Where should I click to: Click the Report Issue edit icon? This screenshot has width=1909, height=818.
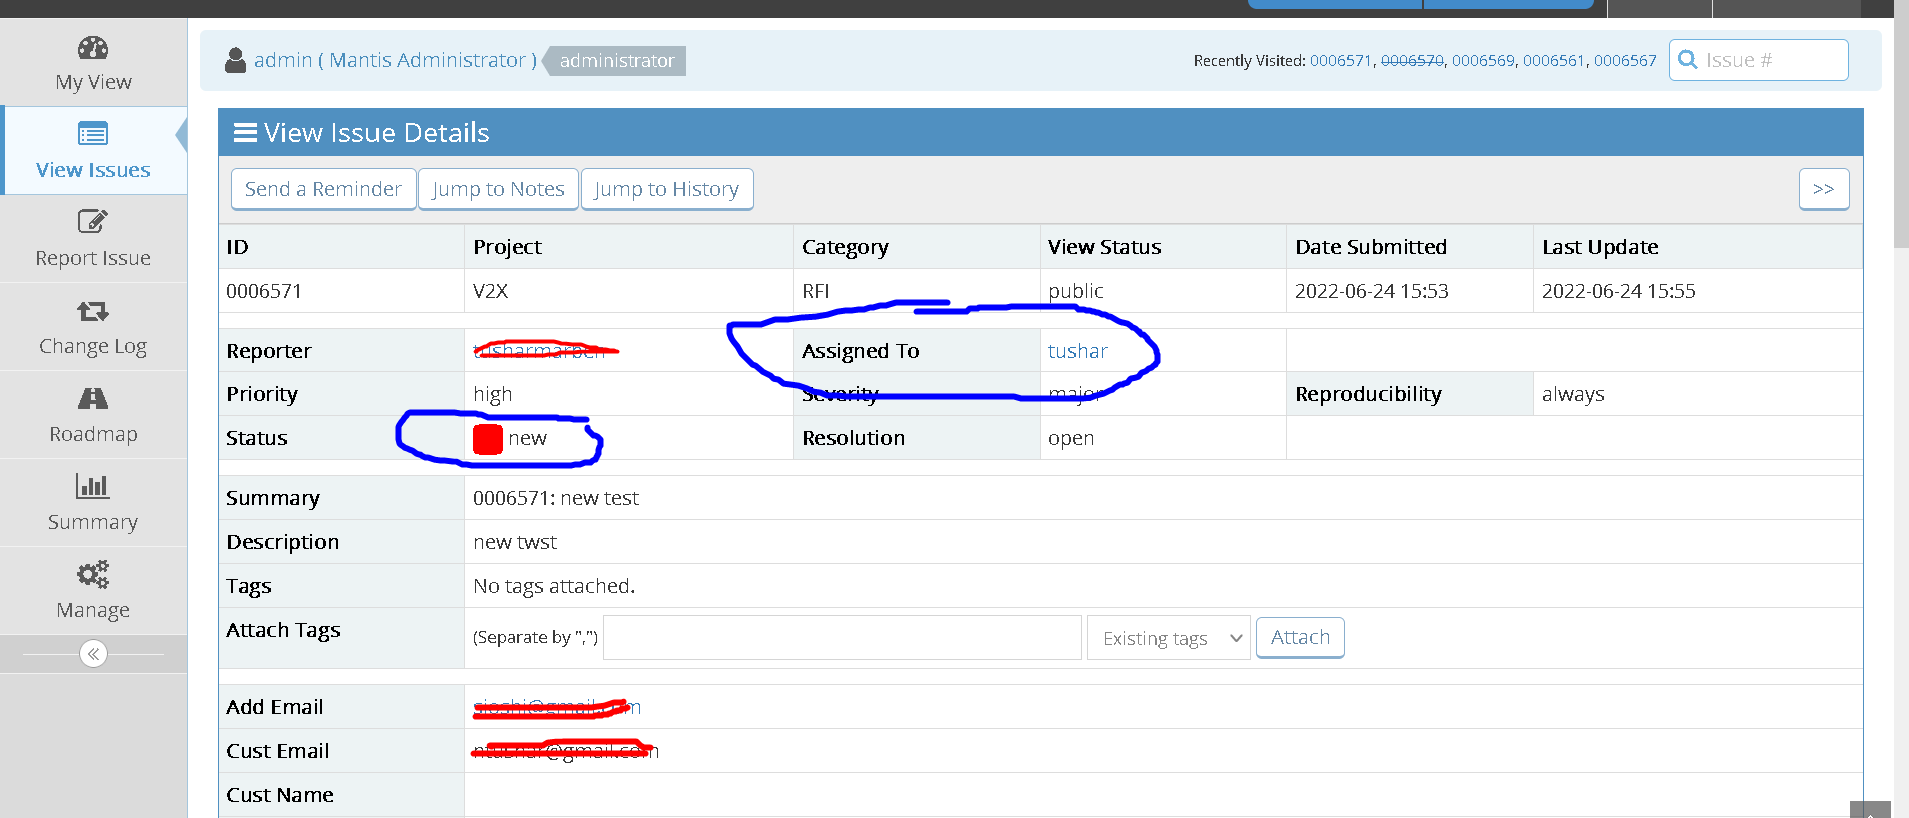point(93,221)
